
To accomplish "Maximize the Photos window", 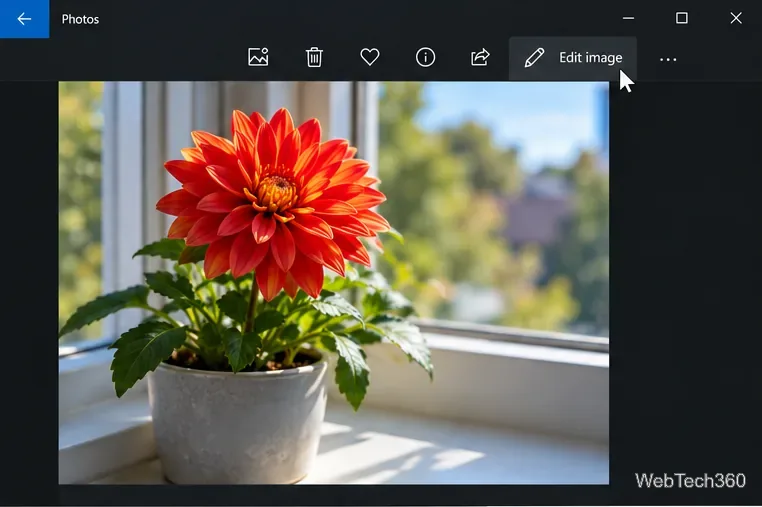I will [x=682, y=18].
